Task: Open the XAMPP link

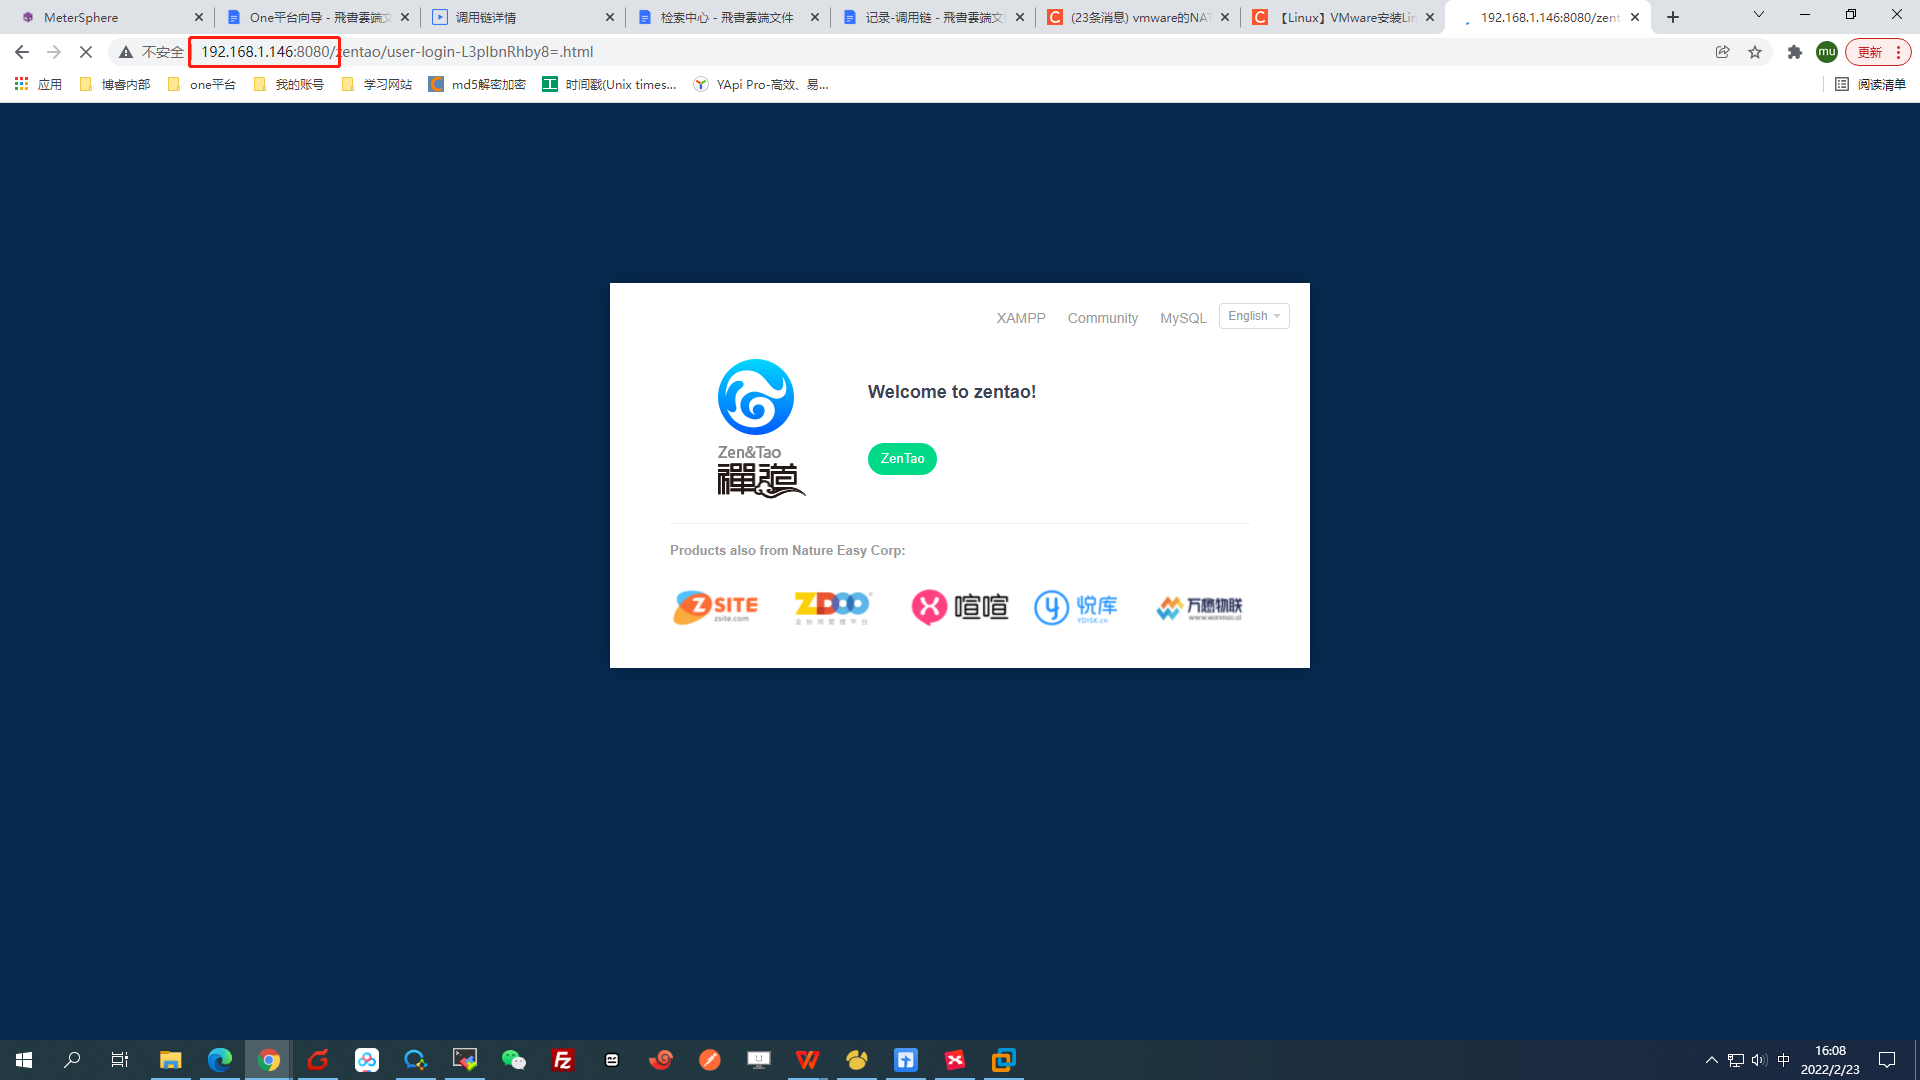Action: tap(1021, 318)
